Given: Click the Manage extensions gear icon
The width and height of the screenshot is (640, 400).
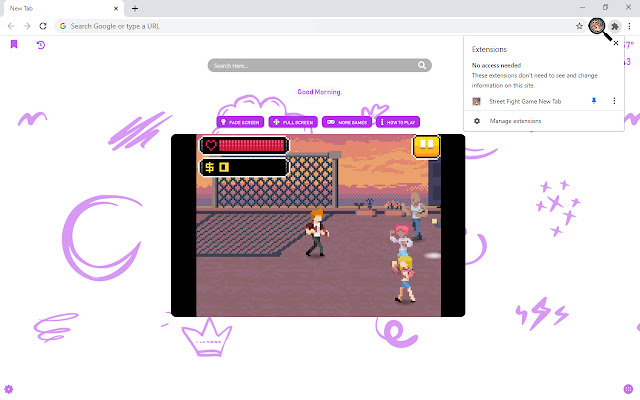Looking at the screenshot, I should [x=477, y=121].
